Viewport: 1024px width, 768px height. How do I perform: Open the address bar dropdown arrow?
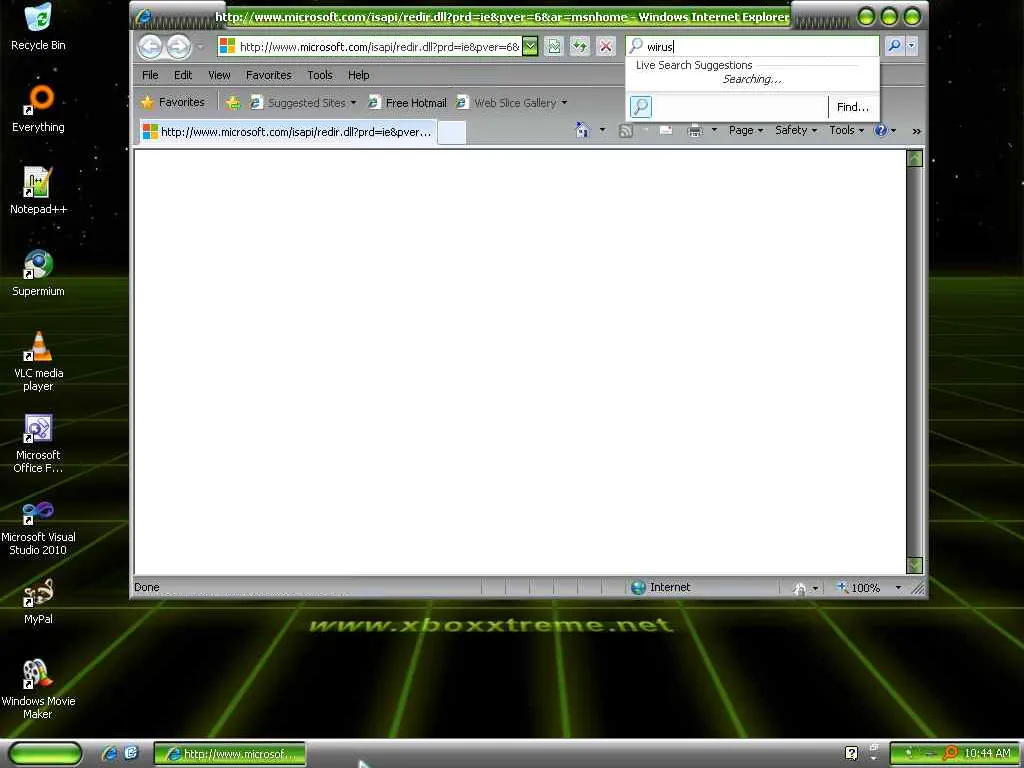pyautogui.click(x=530, y=46)
